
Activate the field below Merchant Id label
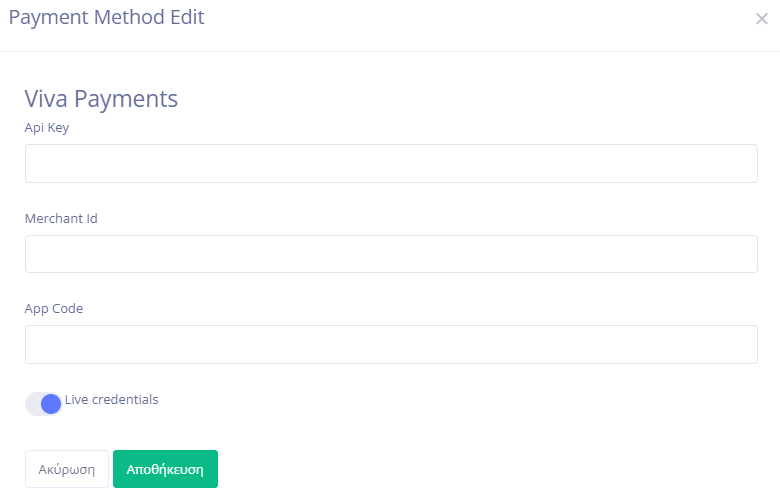pos(391,254)
